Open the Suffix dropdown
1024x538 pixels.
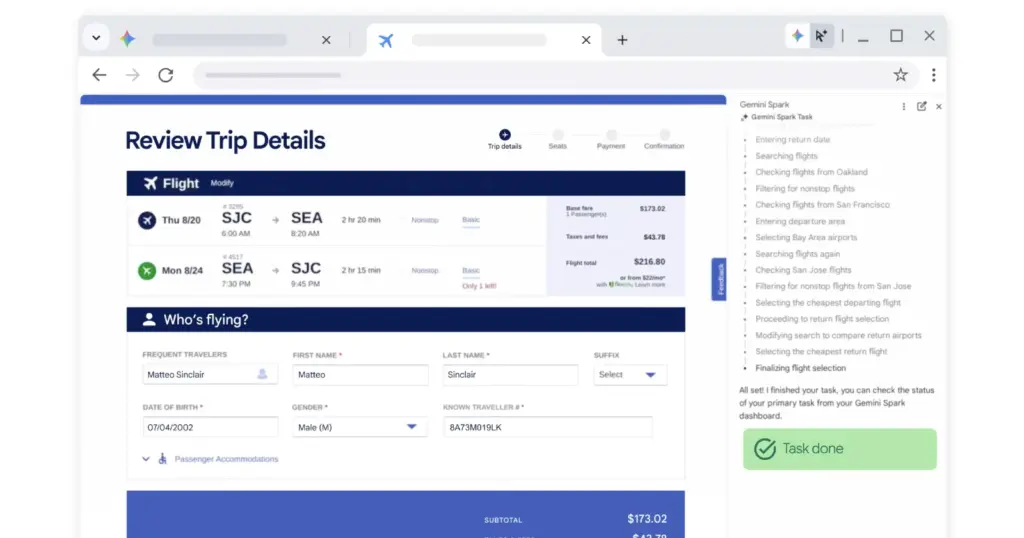(x=630, y=375)
